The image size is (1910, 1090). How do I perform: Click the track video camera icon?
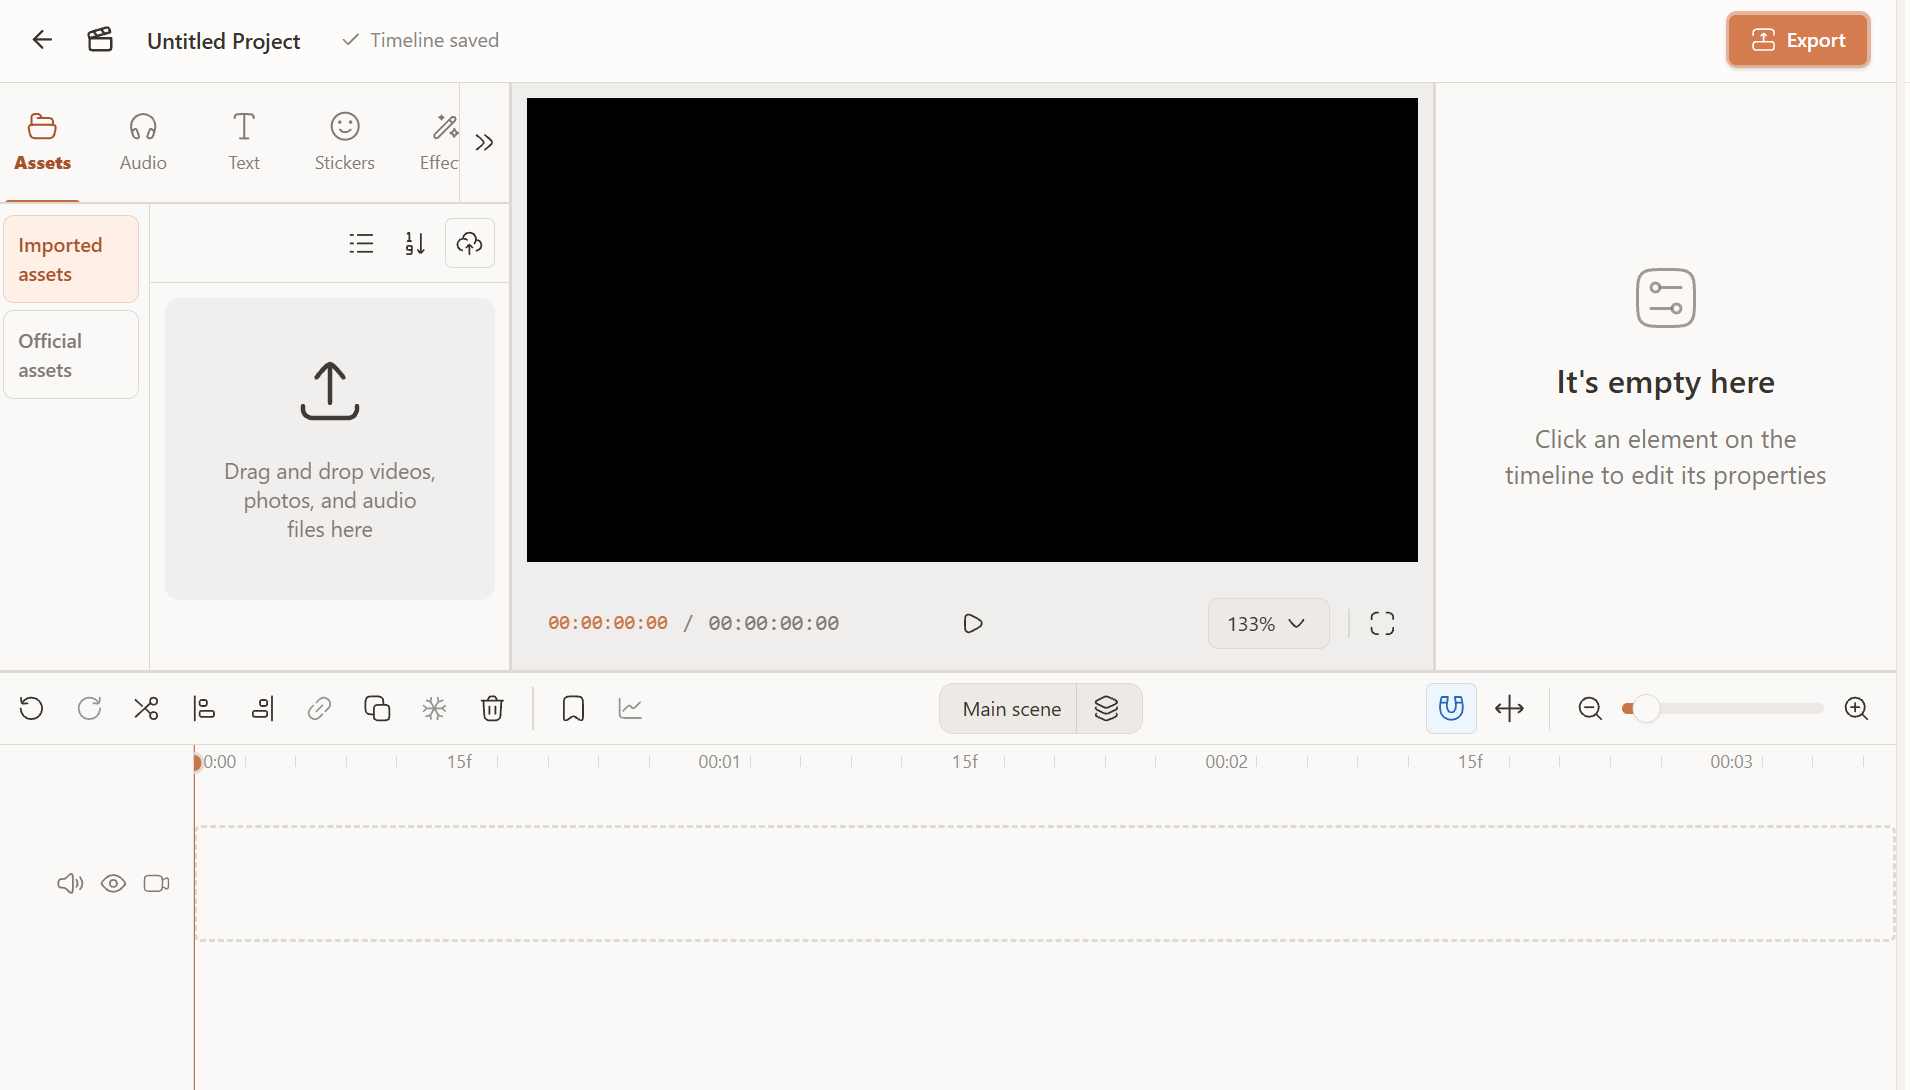(157, 883)
